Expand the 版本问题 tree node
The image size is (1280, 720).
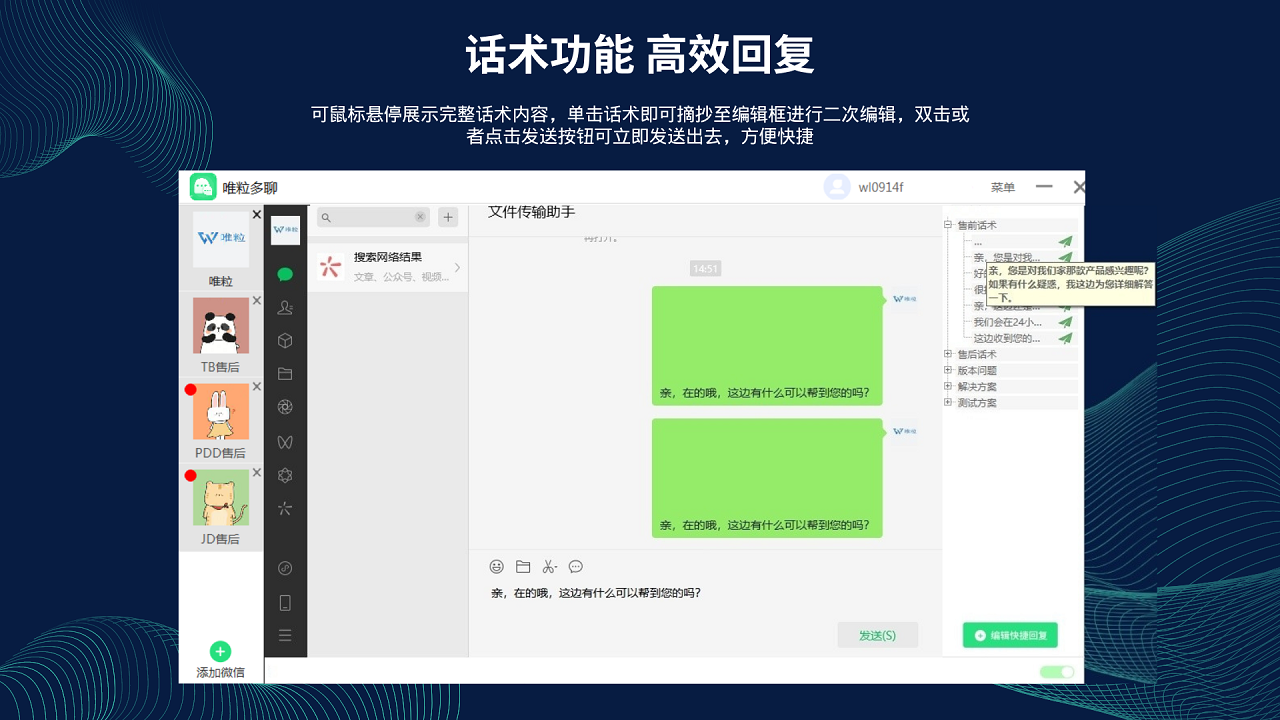(x=948, y=370)
